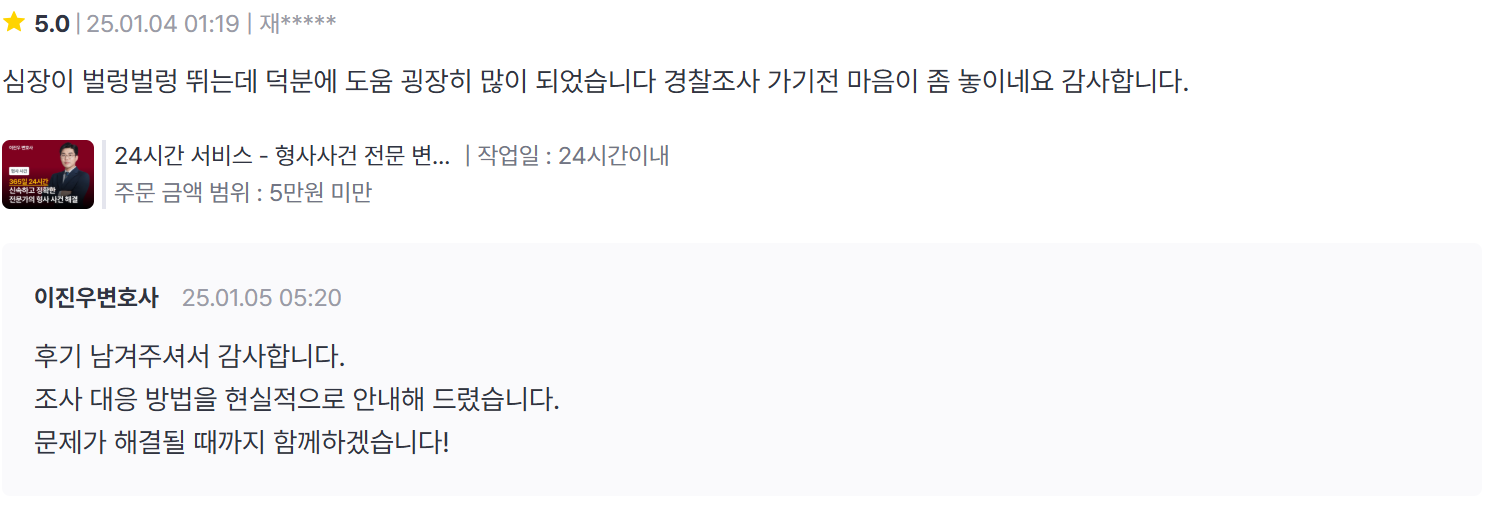Image resolution: width=1500 pixels, height=515 pixels.
Task: Click the 365일 24시간 banner text in thumbnail
Action: [29, 180]
